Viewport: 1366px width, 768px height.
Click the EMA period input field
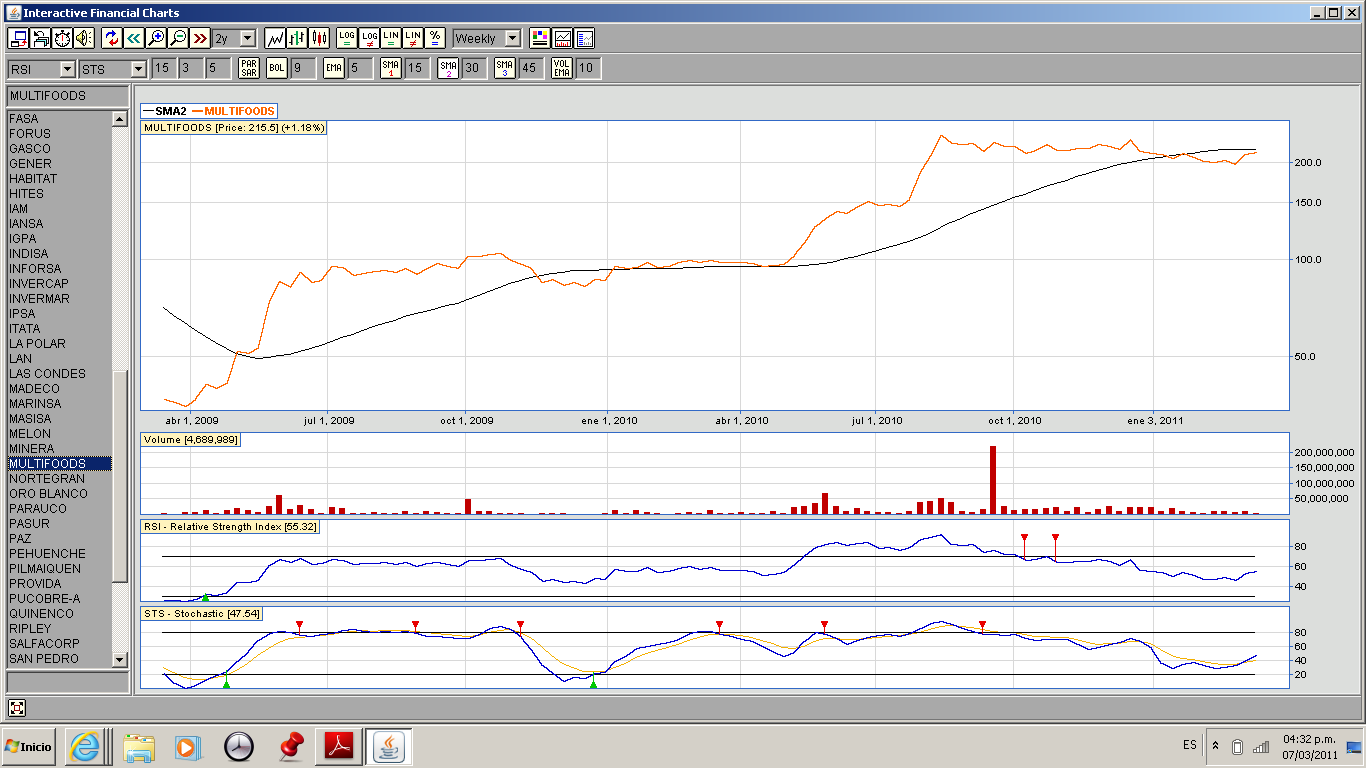coord(359,68)
